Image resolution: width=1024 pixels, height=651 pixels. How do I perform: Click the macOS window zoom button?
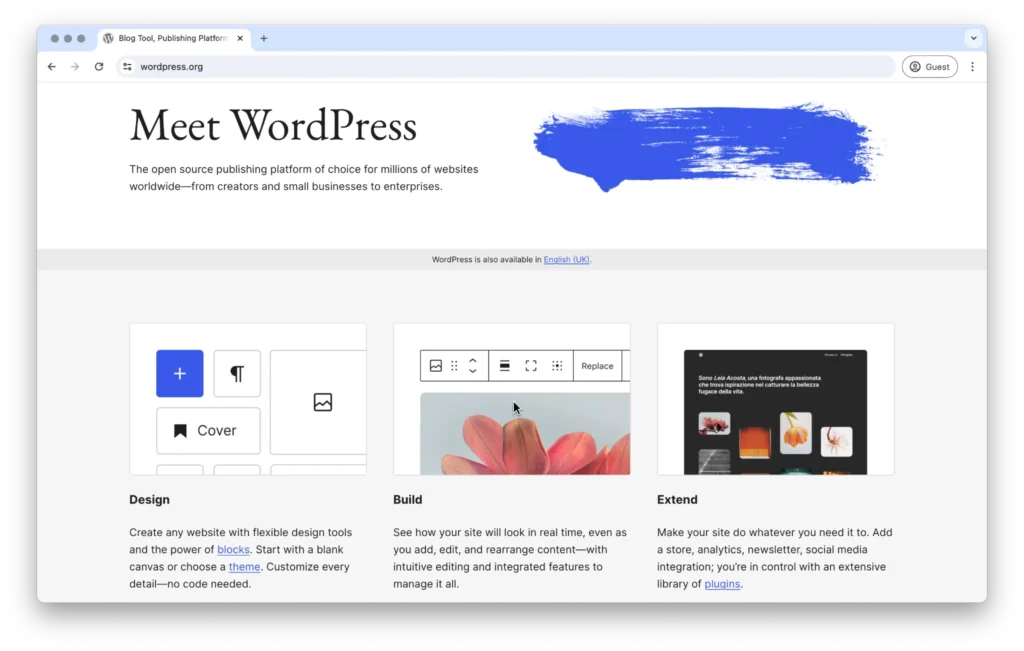pos(81,39)
